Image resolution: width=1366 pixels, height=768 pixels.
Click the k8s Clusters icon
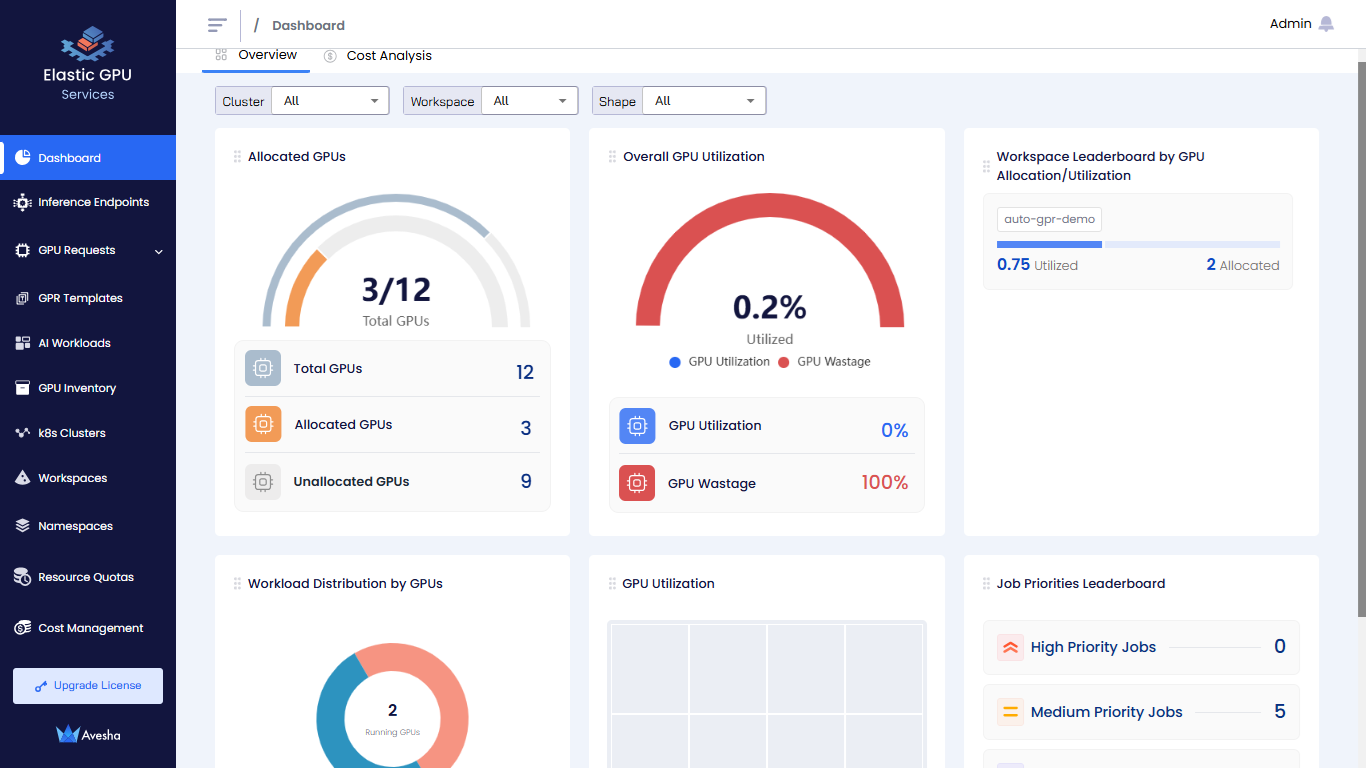pyautogui.click(x=22, y=433)
